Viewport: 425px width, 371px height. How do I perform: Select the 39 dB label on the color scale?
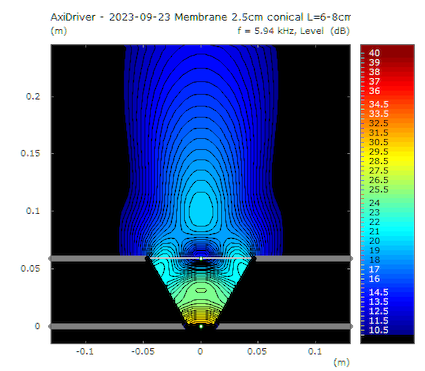point(374,62)
